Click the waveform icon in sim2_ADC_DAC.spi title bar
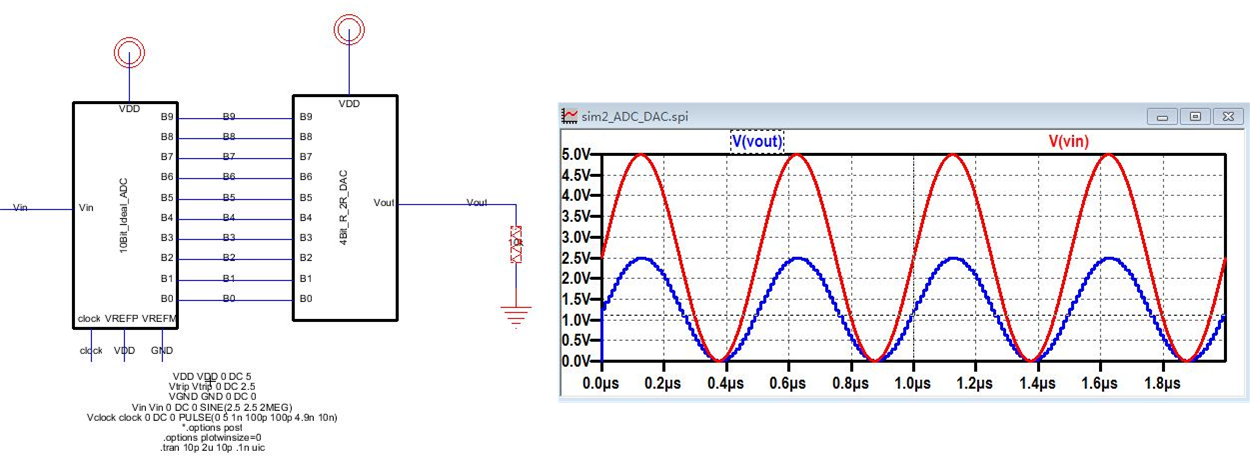 (x=571, y=117)
